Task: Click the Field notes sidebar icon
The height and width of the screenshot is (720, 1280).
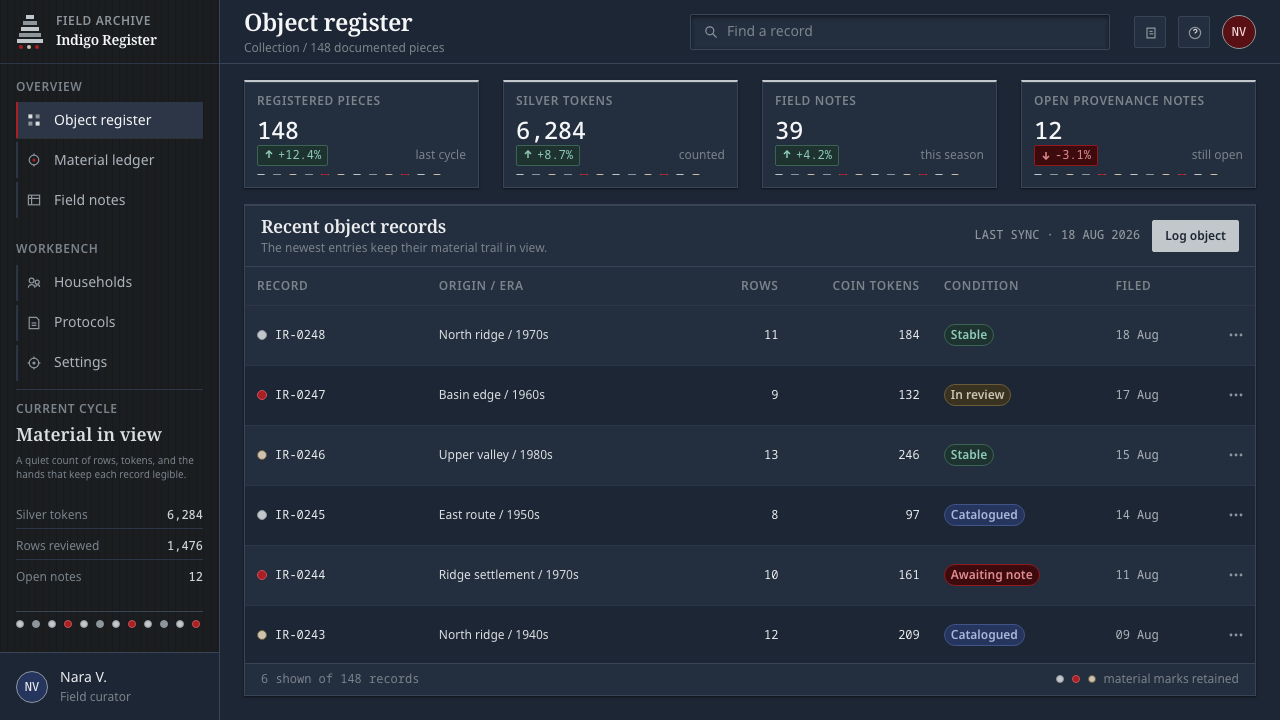Action: (x=34, y=200)
